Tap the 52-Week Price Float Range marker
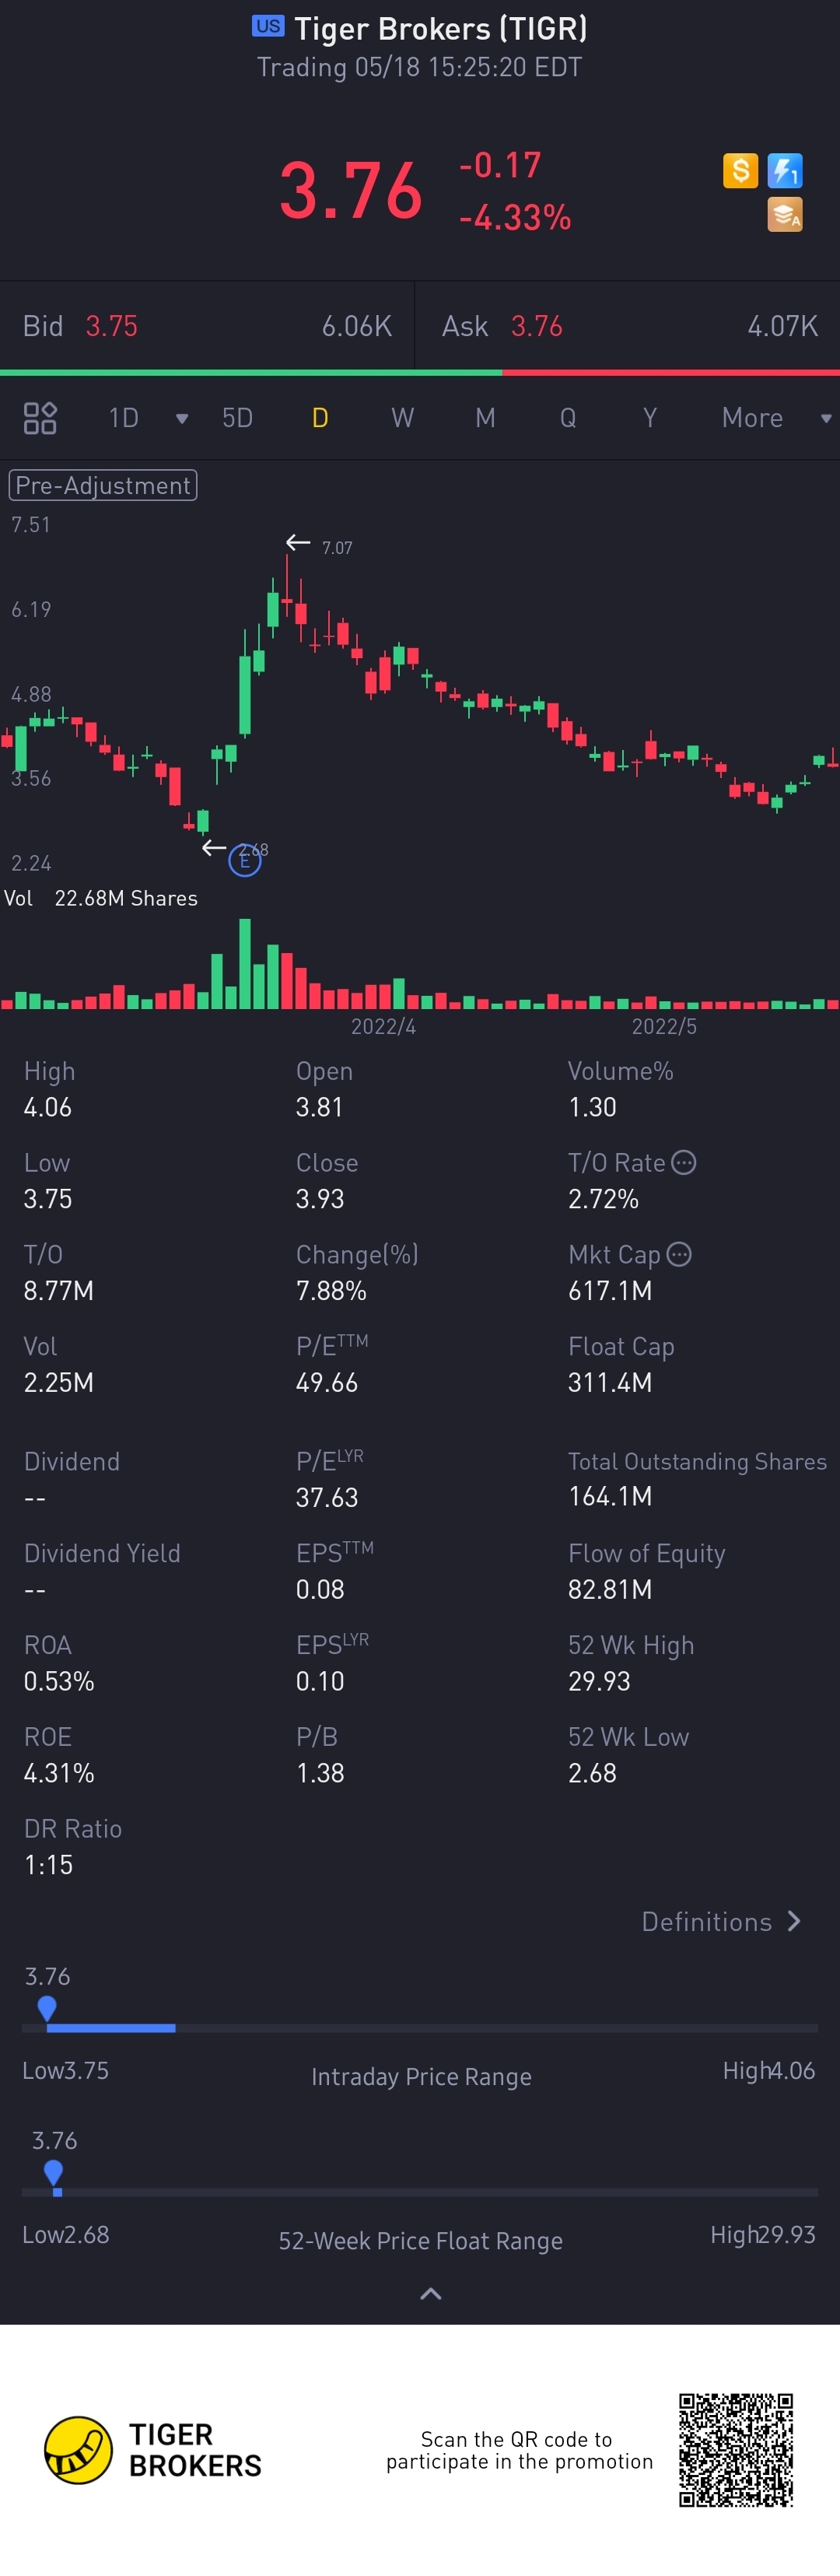The height and width of the screenshot is (2576, 840). (x=54, y=2173)
